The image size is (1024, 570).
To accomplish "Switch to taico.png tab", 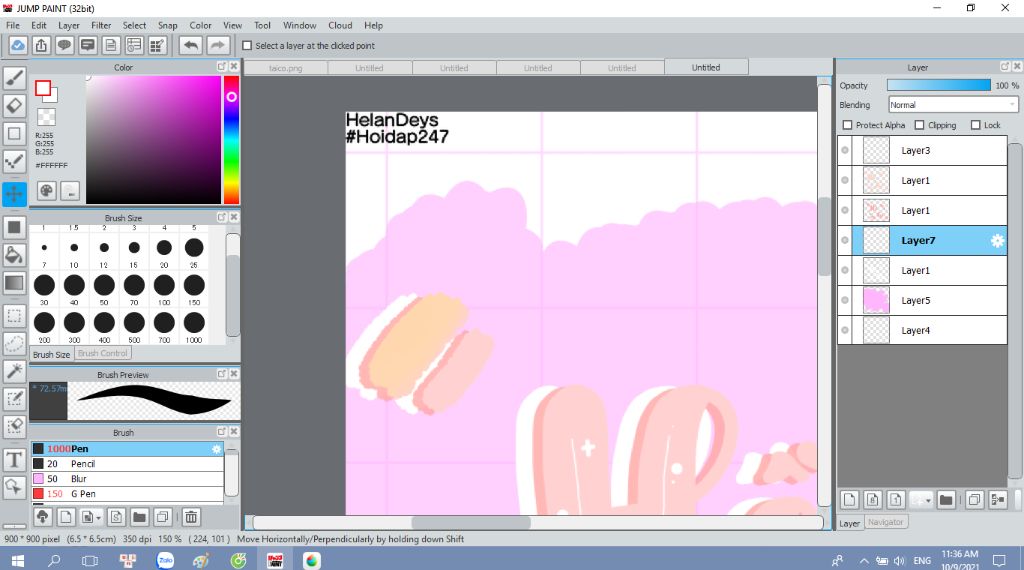I will coord(286,68).
